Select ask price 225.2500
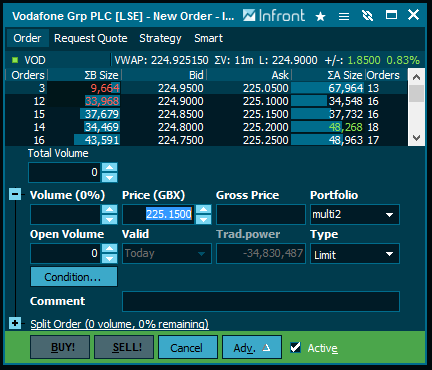Image resolution: width=432 pixels, height=370 pixels. point(266,140)
